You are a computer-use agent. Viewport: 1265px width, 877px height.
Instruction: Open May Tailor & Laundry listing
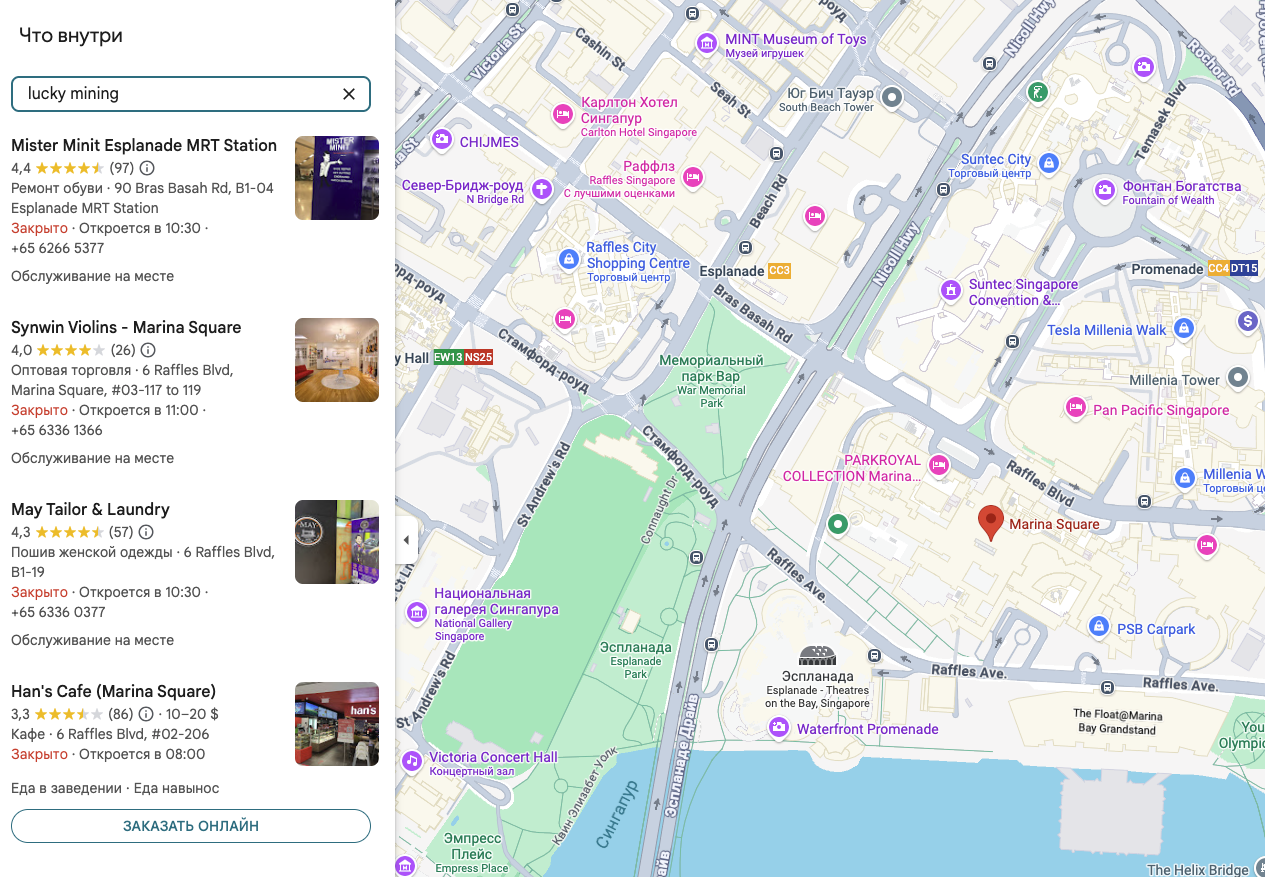(90, 509)
